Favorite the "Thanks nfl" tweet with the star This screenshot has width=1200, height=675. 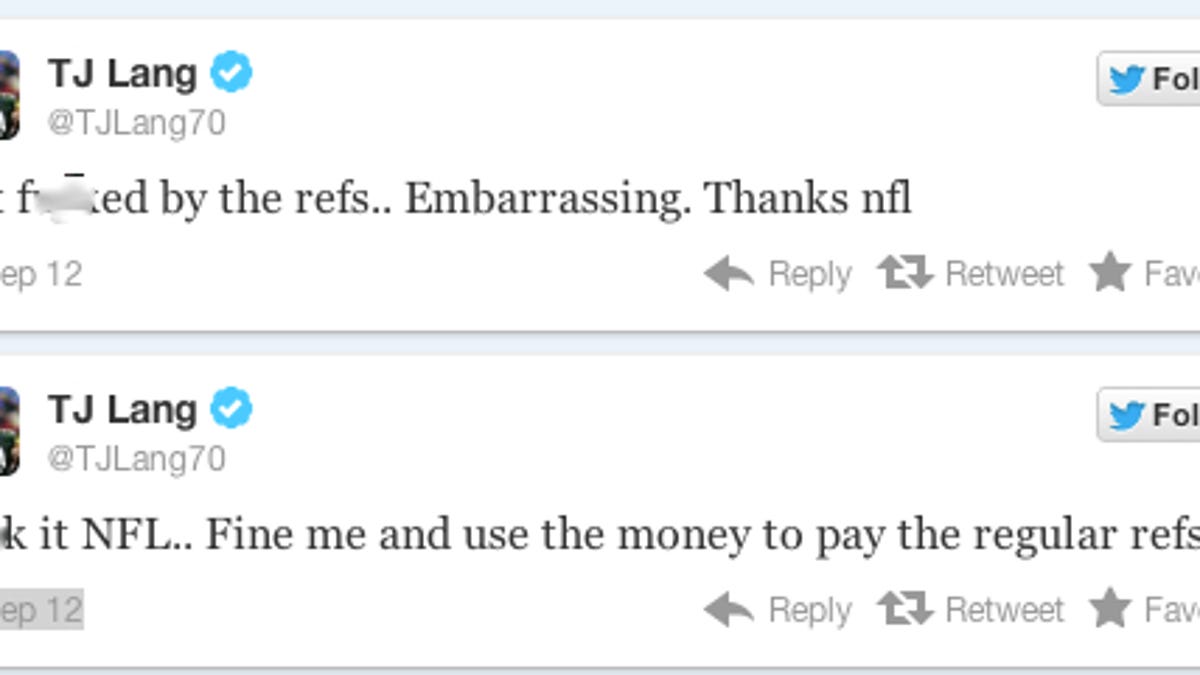tap(1110, 273)
